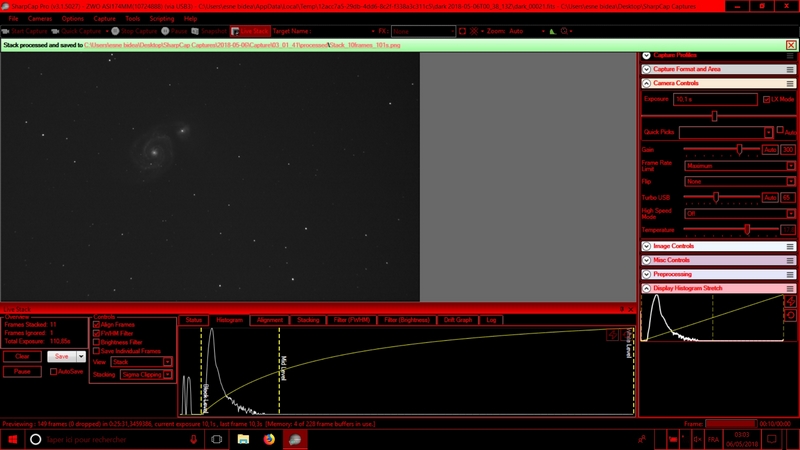Expand the Capture Format and Area section
This screenshot has height=450, width=800.
tap(646, 69)
